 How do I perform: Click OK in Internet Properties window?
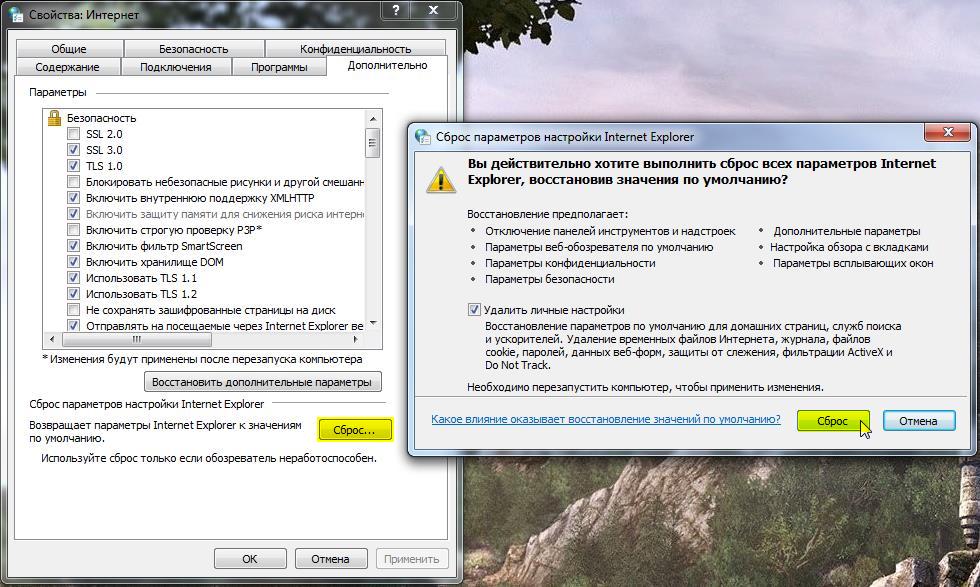[x=249, y=559]
